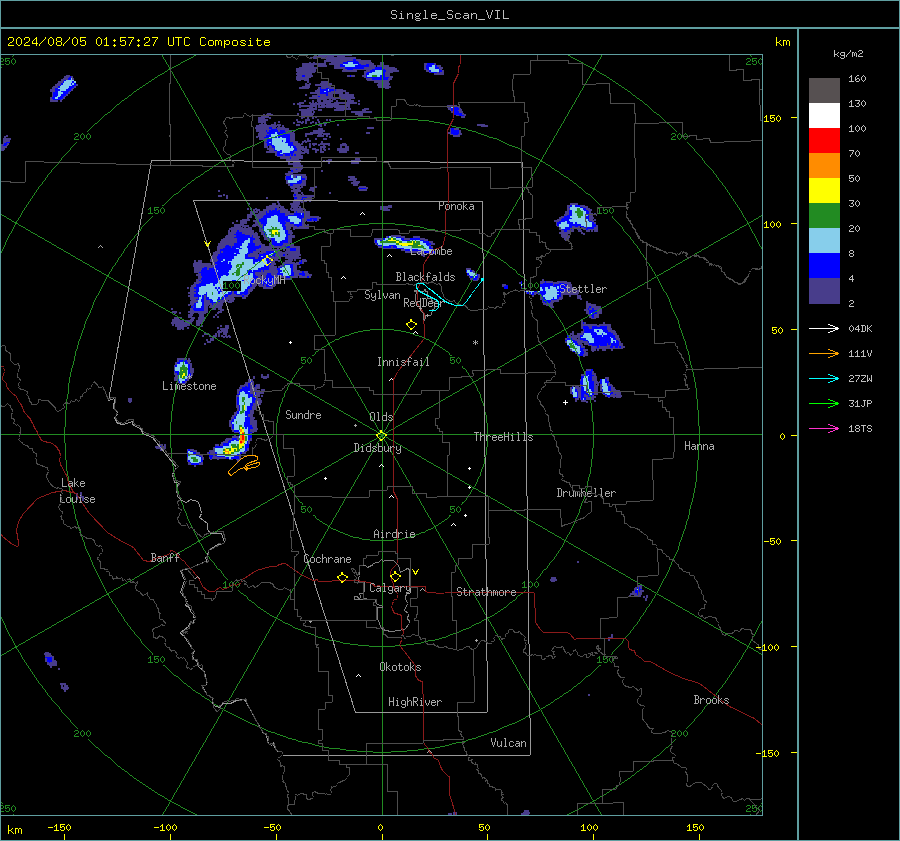
Task: Click the Lake Louise label
Action: [77, 491]
